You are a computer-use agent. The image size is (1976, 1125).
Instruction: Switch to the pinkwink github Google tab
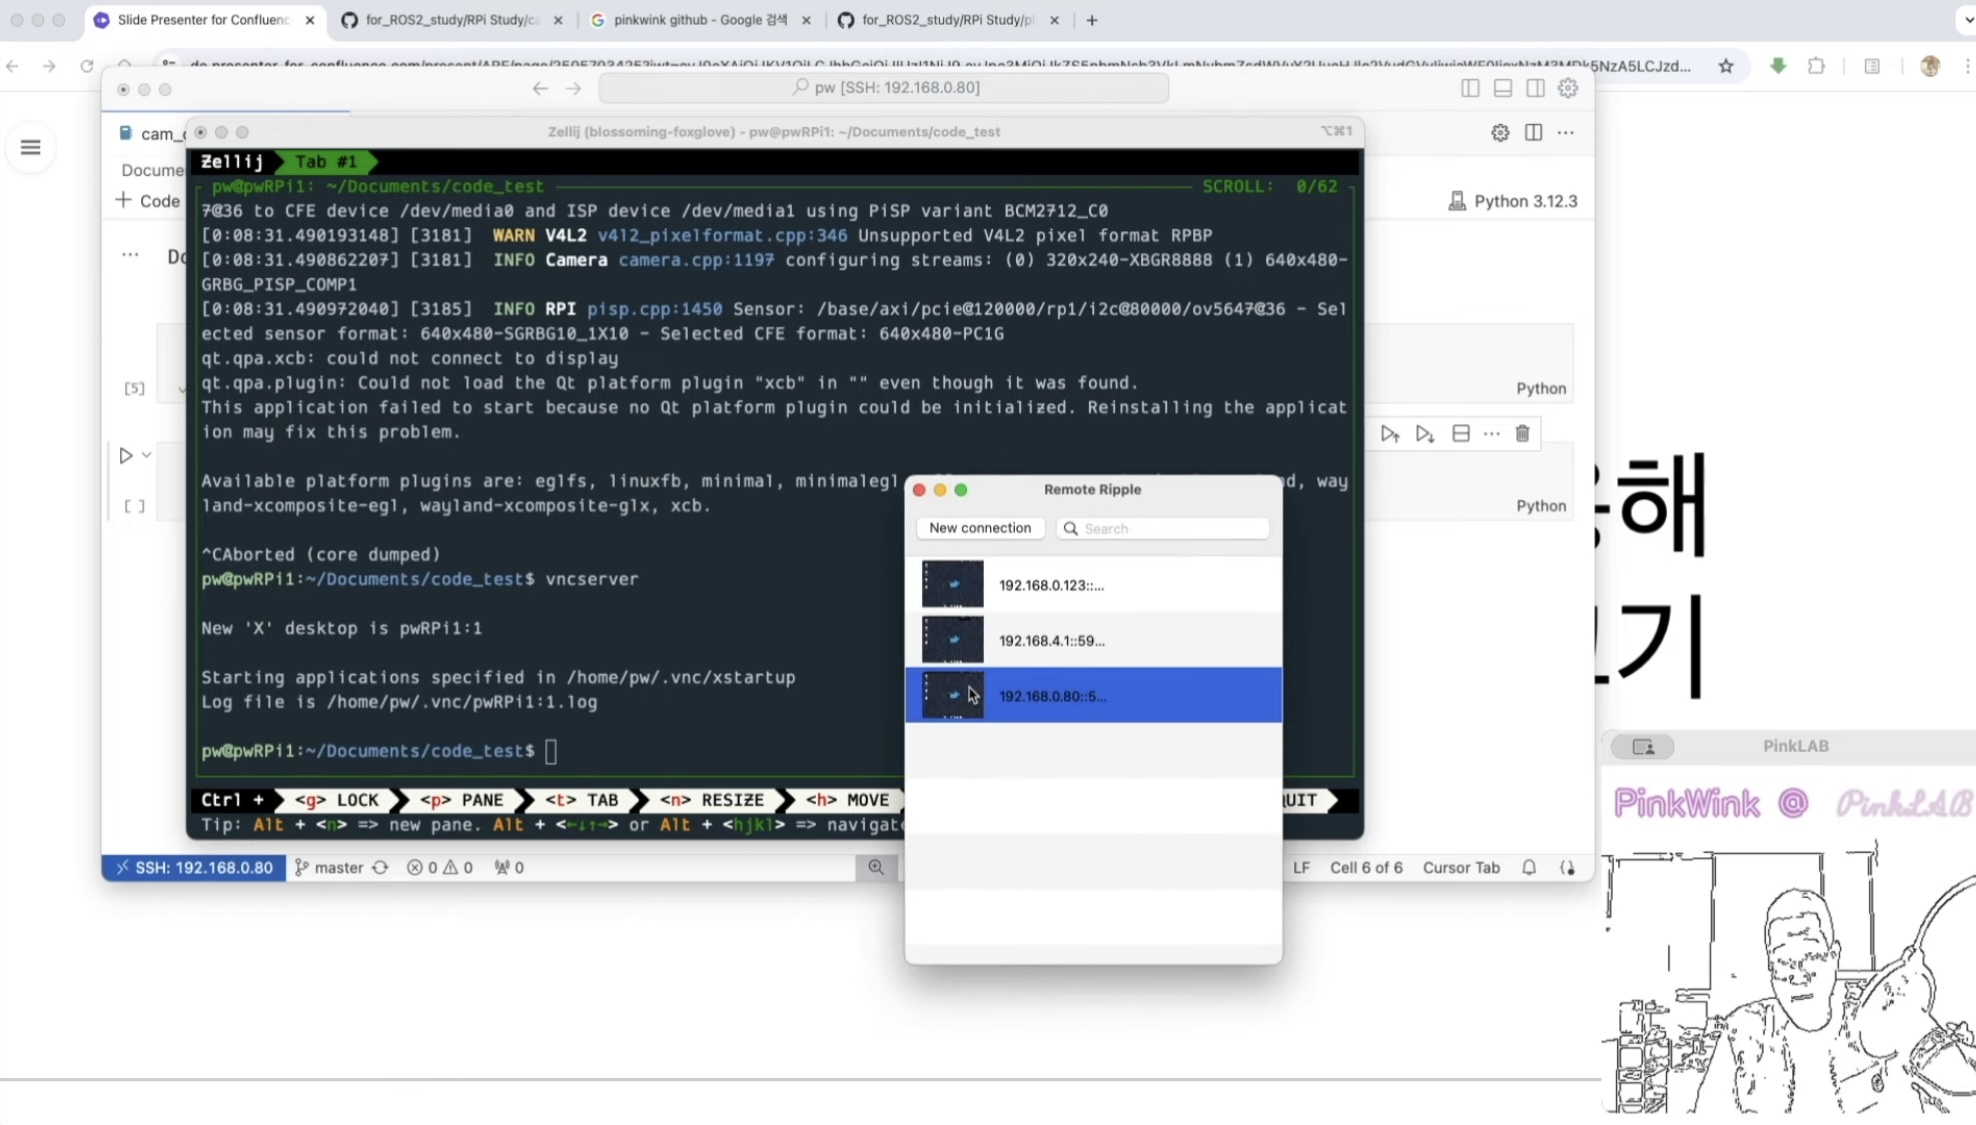tap(699, 20)
